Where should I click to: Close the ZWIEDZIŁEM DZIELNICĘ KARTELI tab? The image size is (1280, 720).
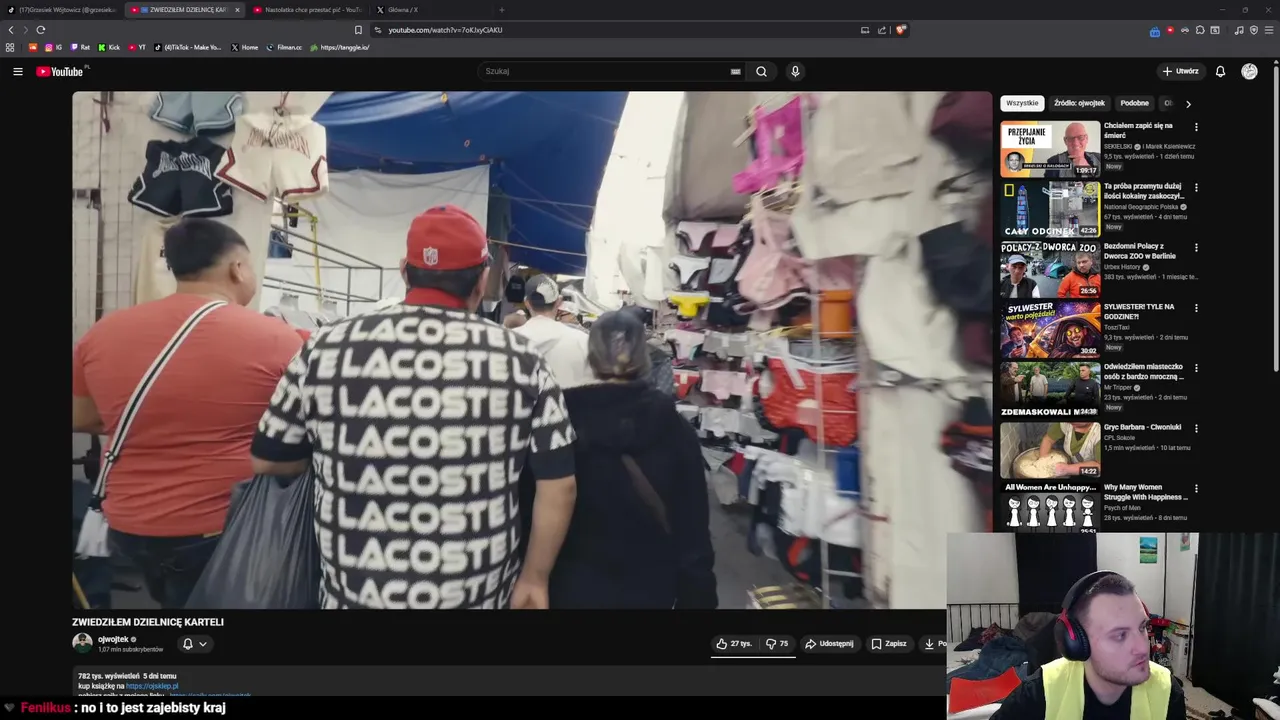(237, 10)
